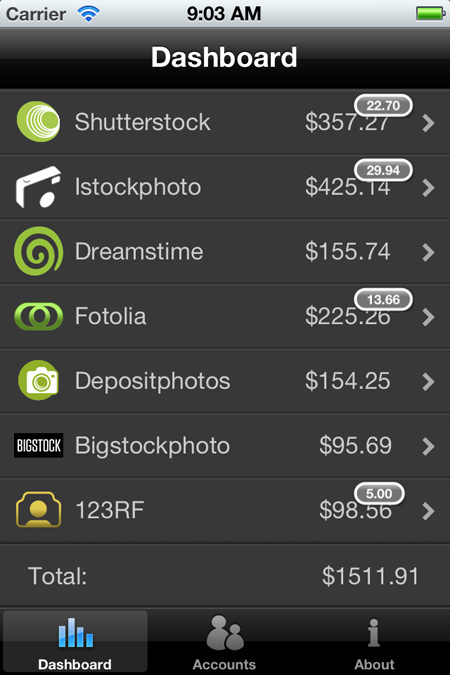Tap the 29.94 badge on Istockphoto
Viewport: 450px width, 675px height.
[x=383, y=170]
